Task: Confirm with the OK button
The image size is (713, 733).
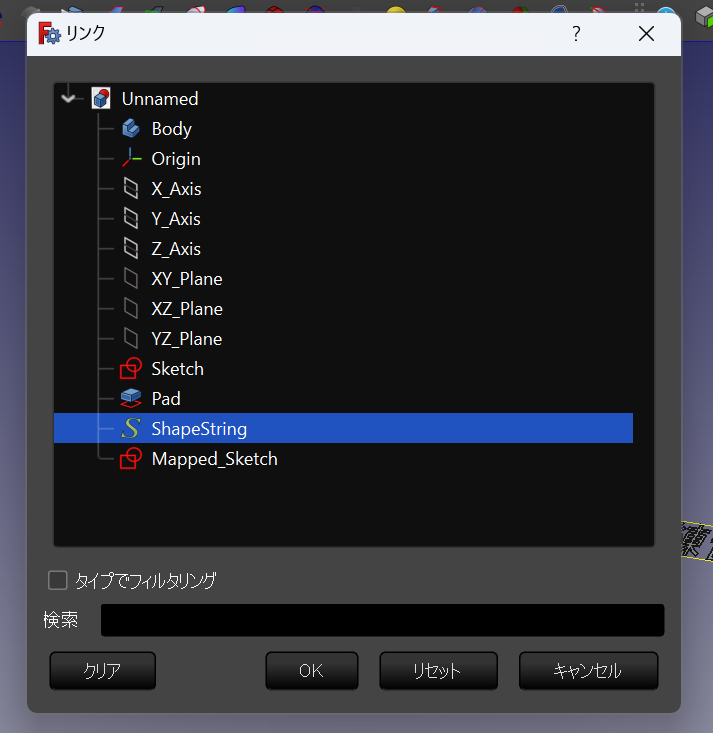Action: click(x=311, y=670)
